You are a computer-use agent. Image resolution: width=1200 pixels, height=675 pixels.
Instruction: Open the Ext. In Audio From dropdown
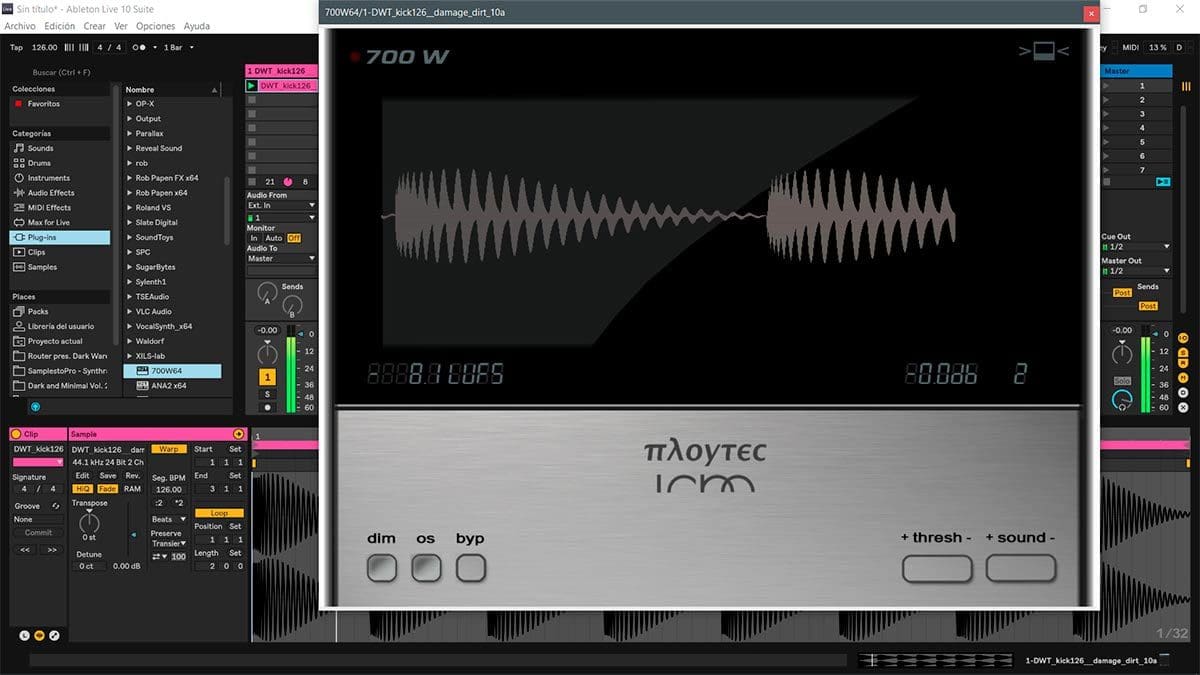[281, 205]
